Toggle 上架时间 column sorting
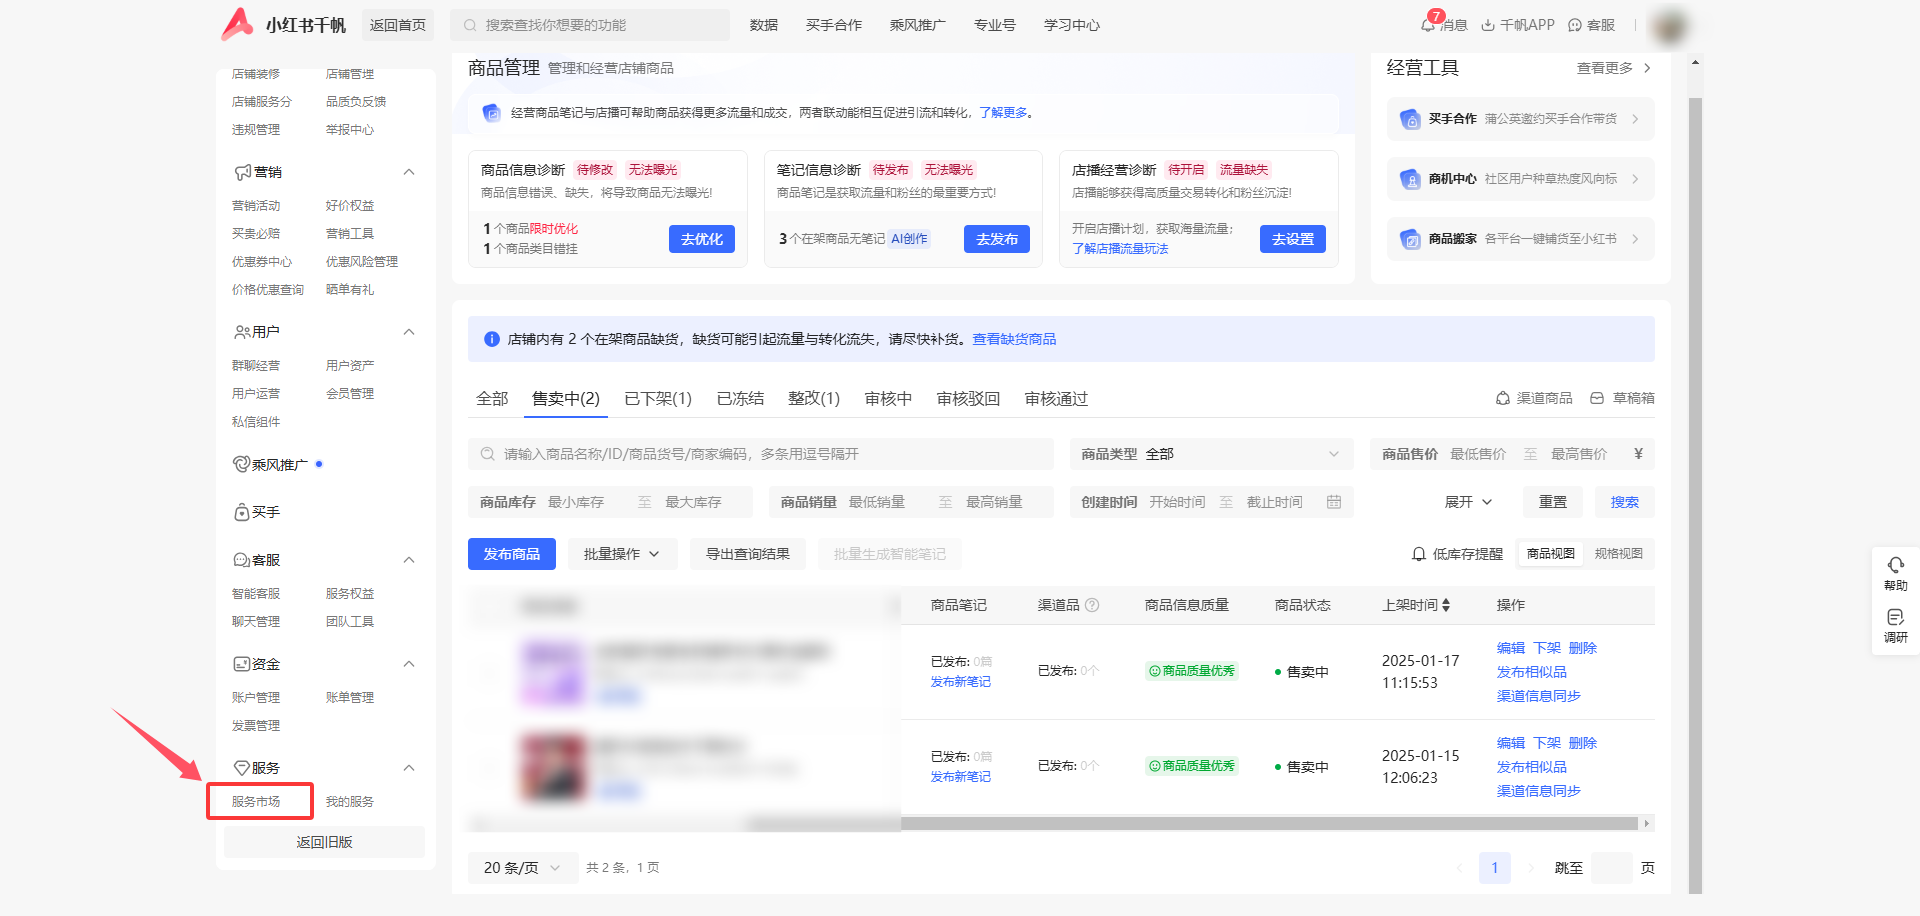Image resolution: width=1920 pixels, height=916 pixels. 1446,605
